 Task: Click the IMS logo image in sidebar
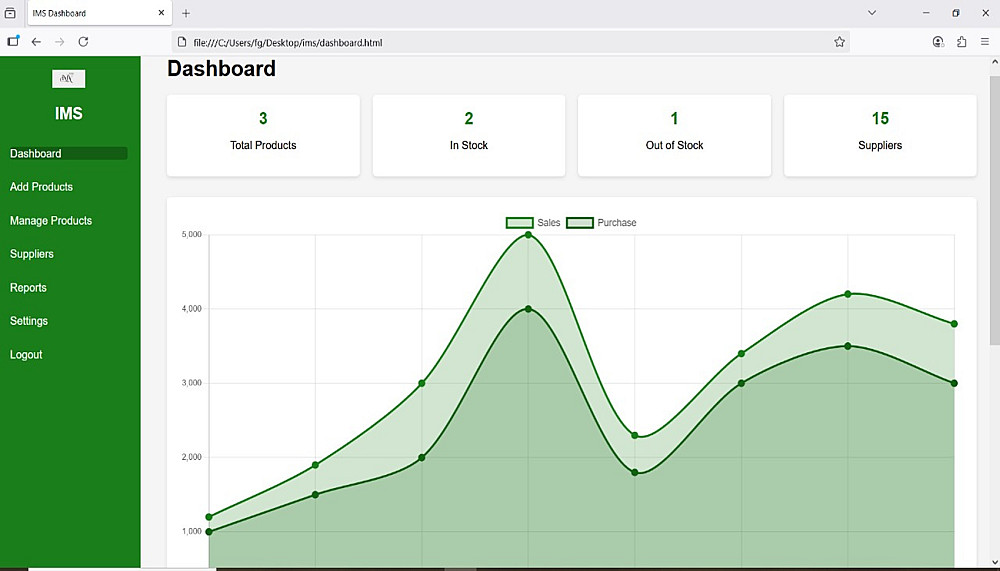(x=68, y=78)
